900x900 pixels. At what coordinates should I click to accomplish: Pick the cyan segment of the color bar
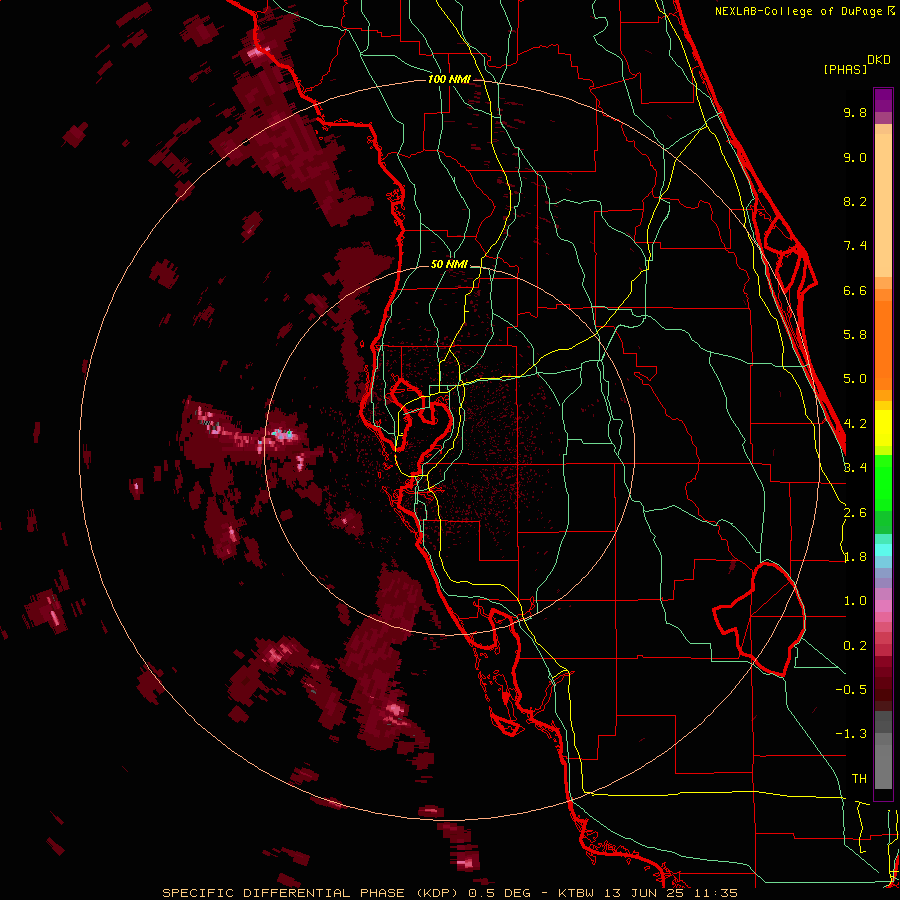[x=883, y=550]
